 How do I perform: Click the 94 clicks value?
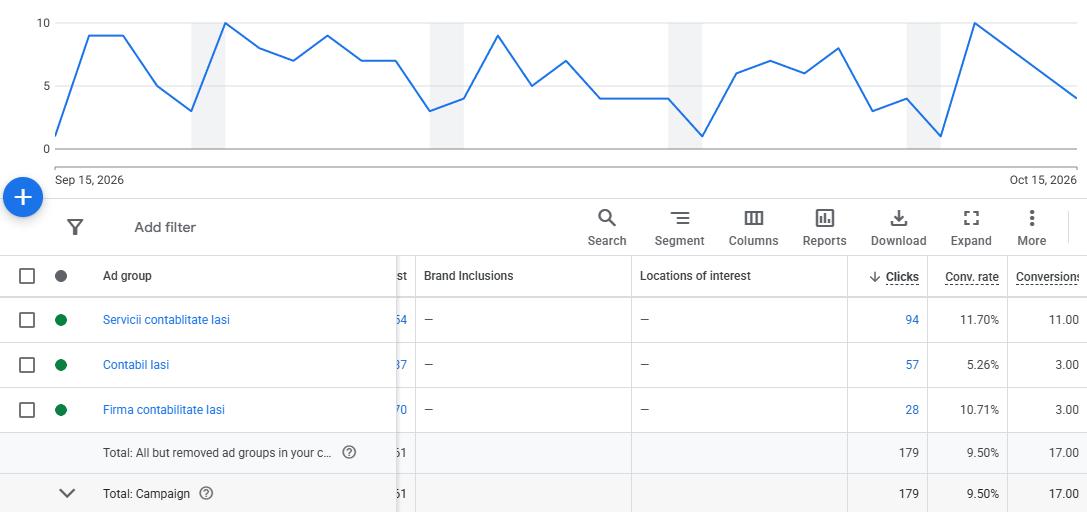pyautogui.click(x=912, y=319)
